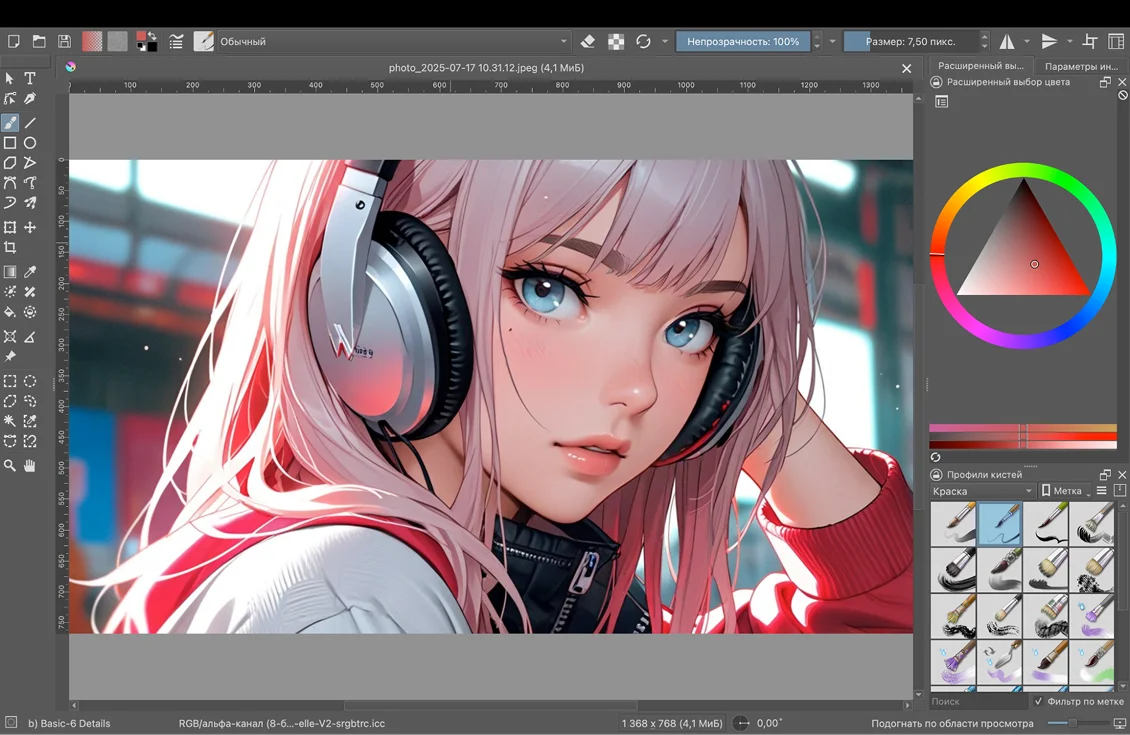Click the Save document icon
Viewport: 1130px width, 735px height.
64,42
